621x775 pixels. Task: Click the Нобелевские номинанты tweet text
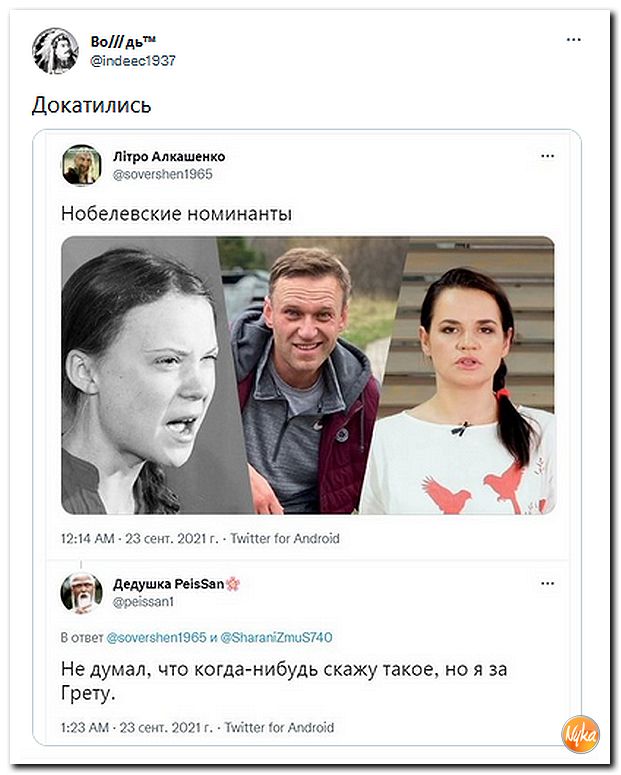click(x=177, y=214)
